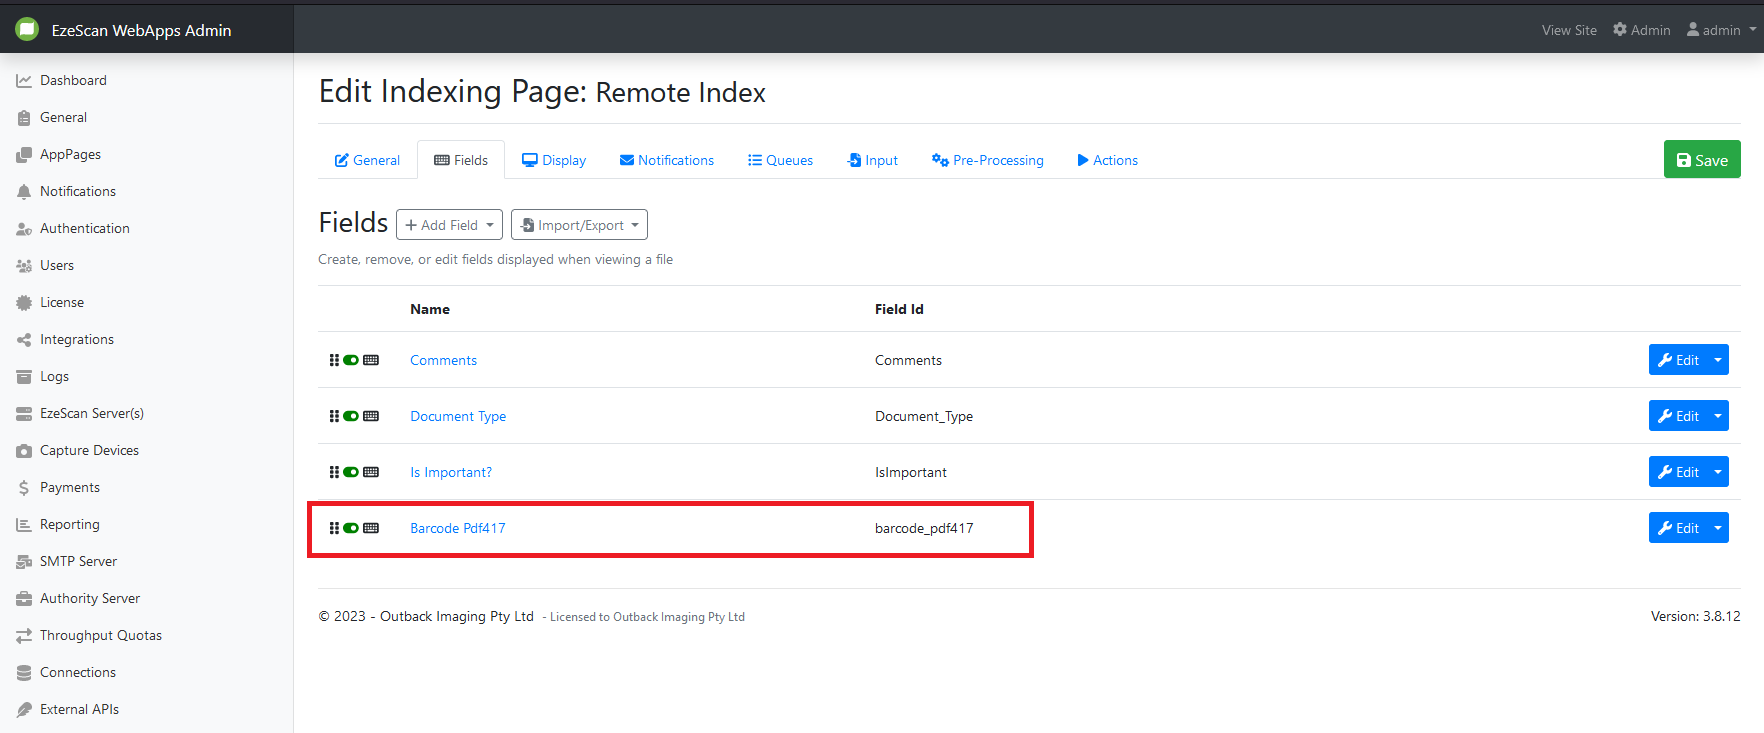This screenshot has width=1764, height=733.
Task: Click the EzeScan WebApps logo icon
Action: point(27,29)
